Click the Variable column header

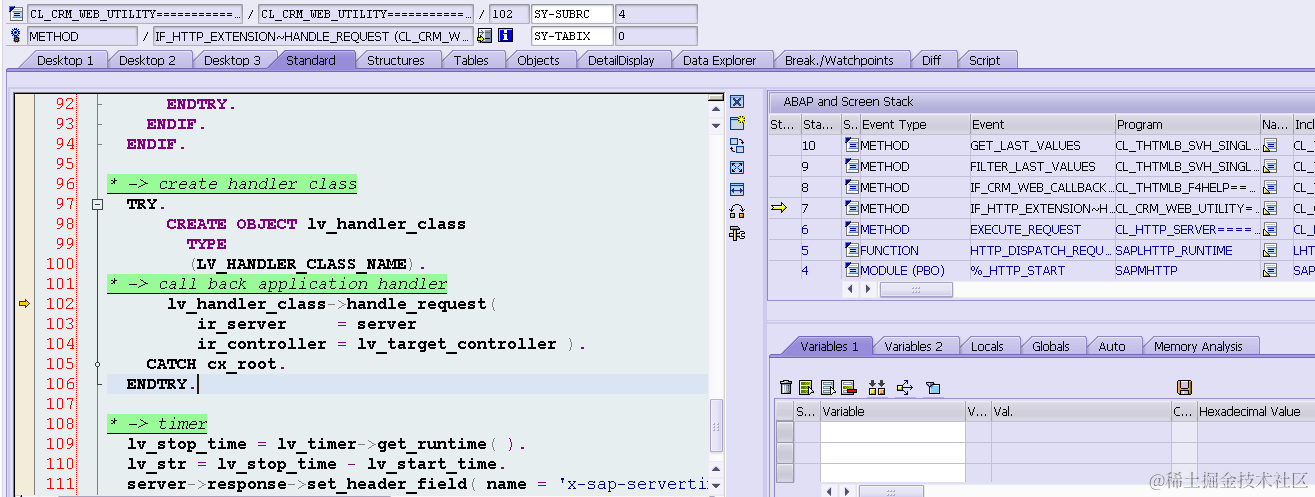click(892, 411)
